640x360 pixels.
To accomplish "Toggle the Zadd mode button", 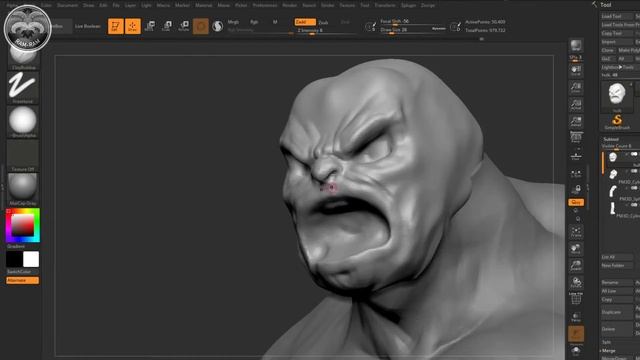I will (x=305, y=22).
